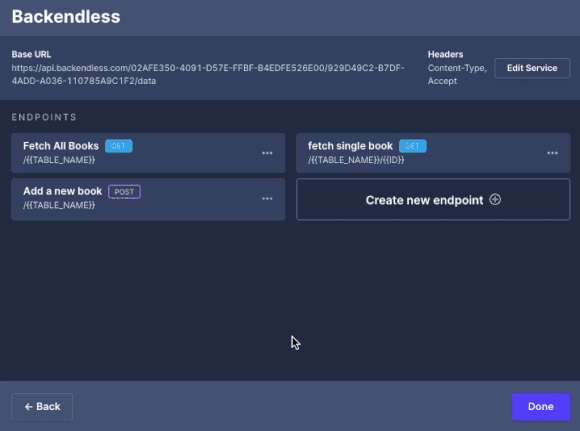The image size is (580, 431).
Task: Open the Fetch All Books endpoint
Action: pyautogui.click(x=148, y=153)
